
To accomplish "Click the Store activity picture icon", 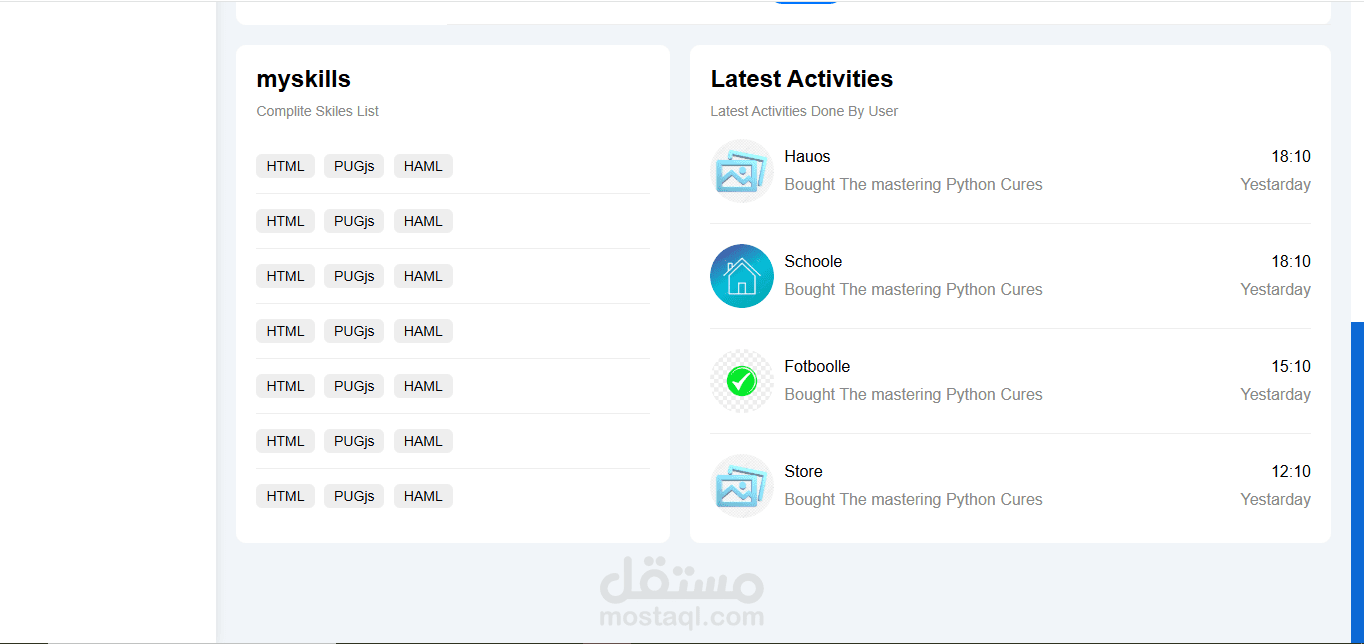I will pyautogui.click(x=741, y=486).
